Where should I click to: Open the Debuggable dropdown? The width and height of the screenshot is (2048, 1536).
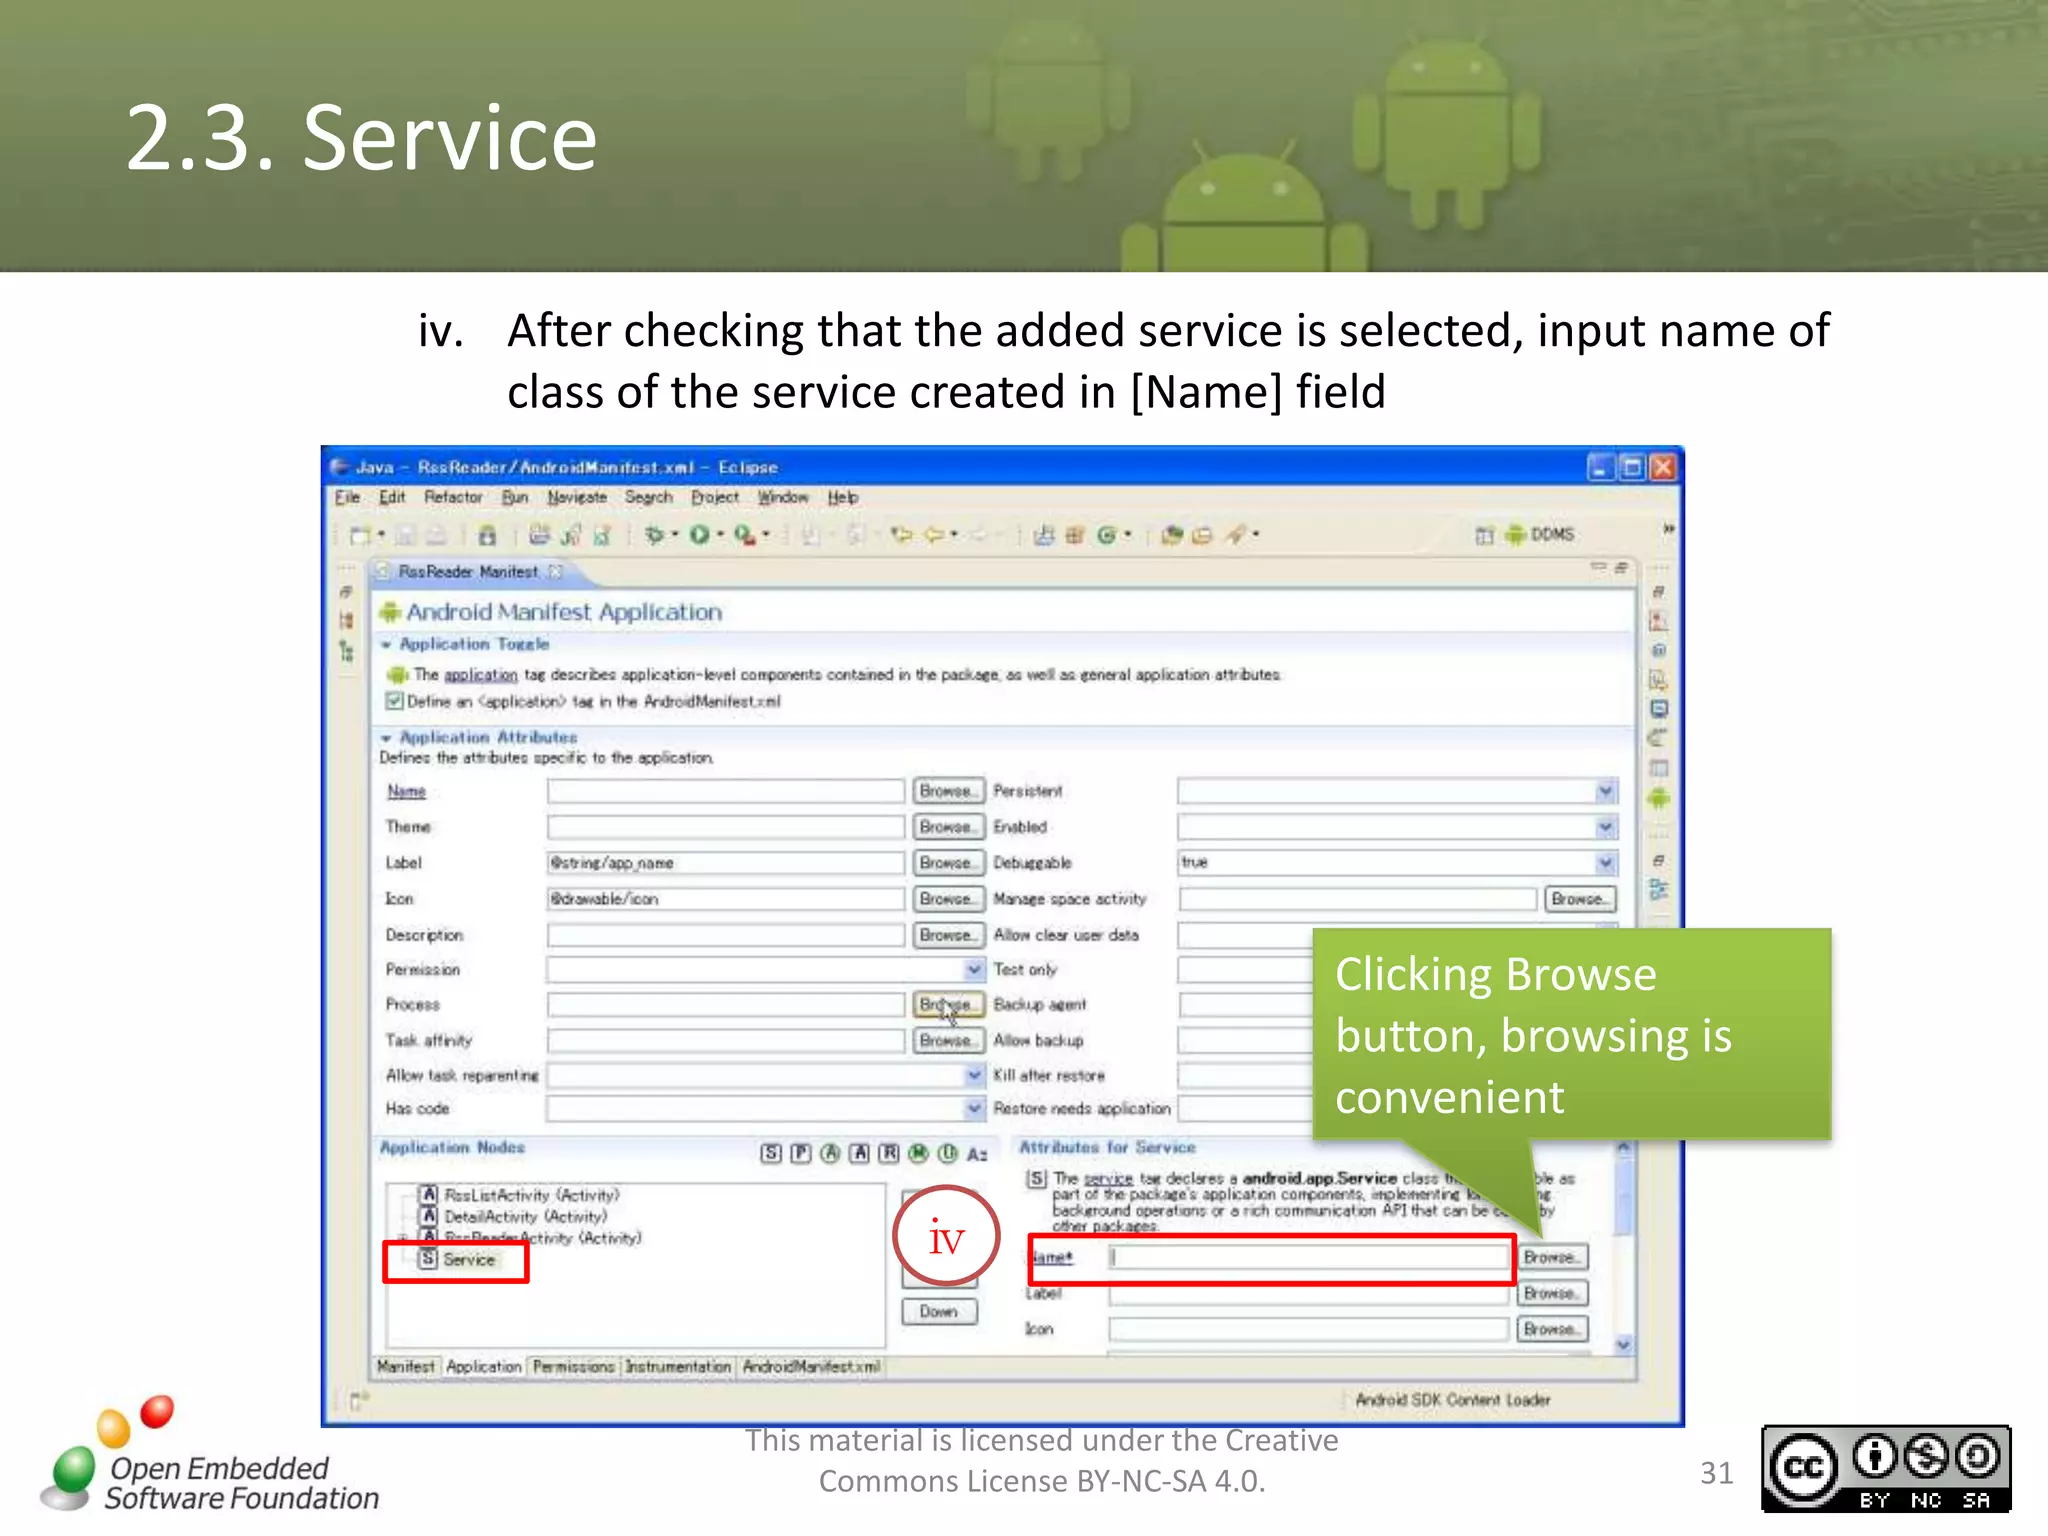pyautogui.click(x=1605, y=862)
